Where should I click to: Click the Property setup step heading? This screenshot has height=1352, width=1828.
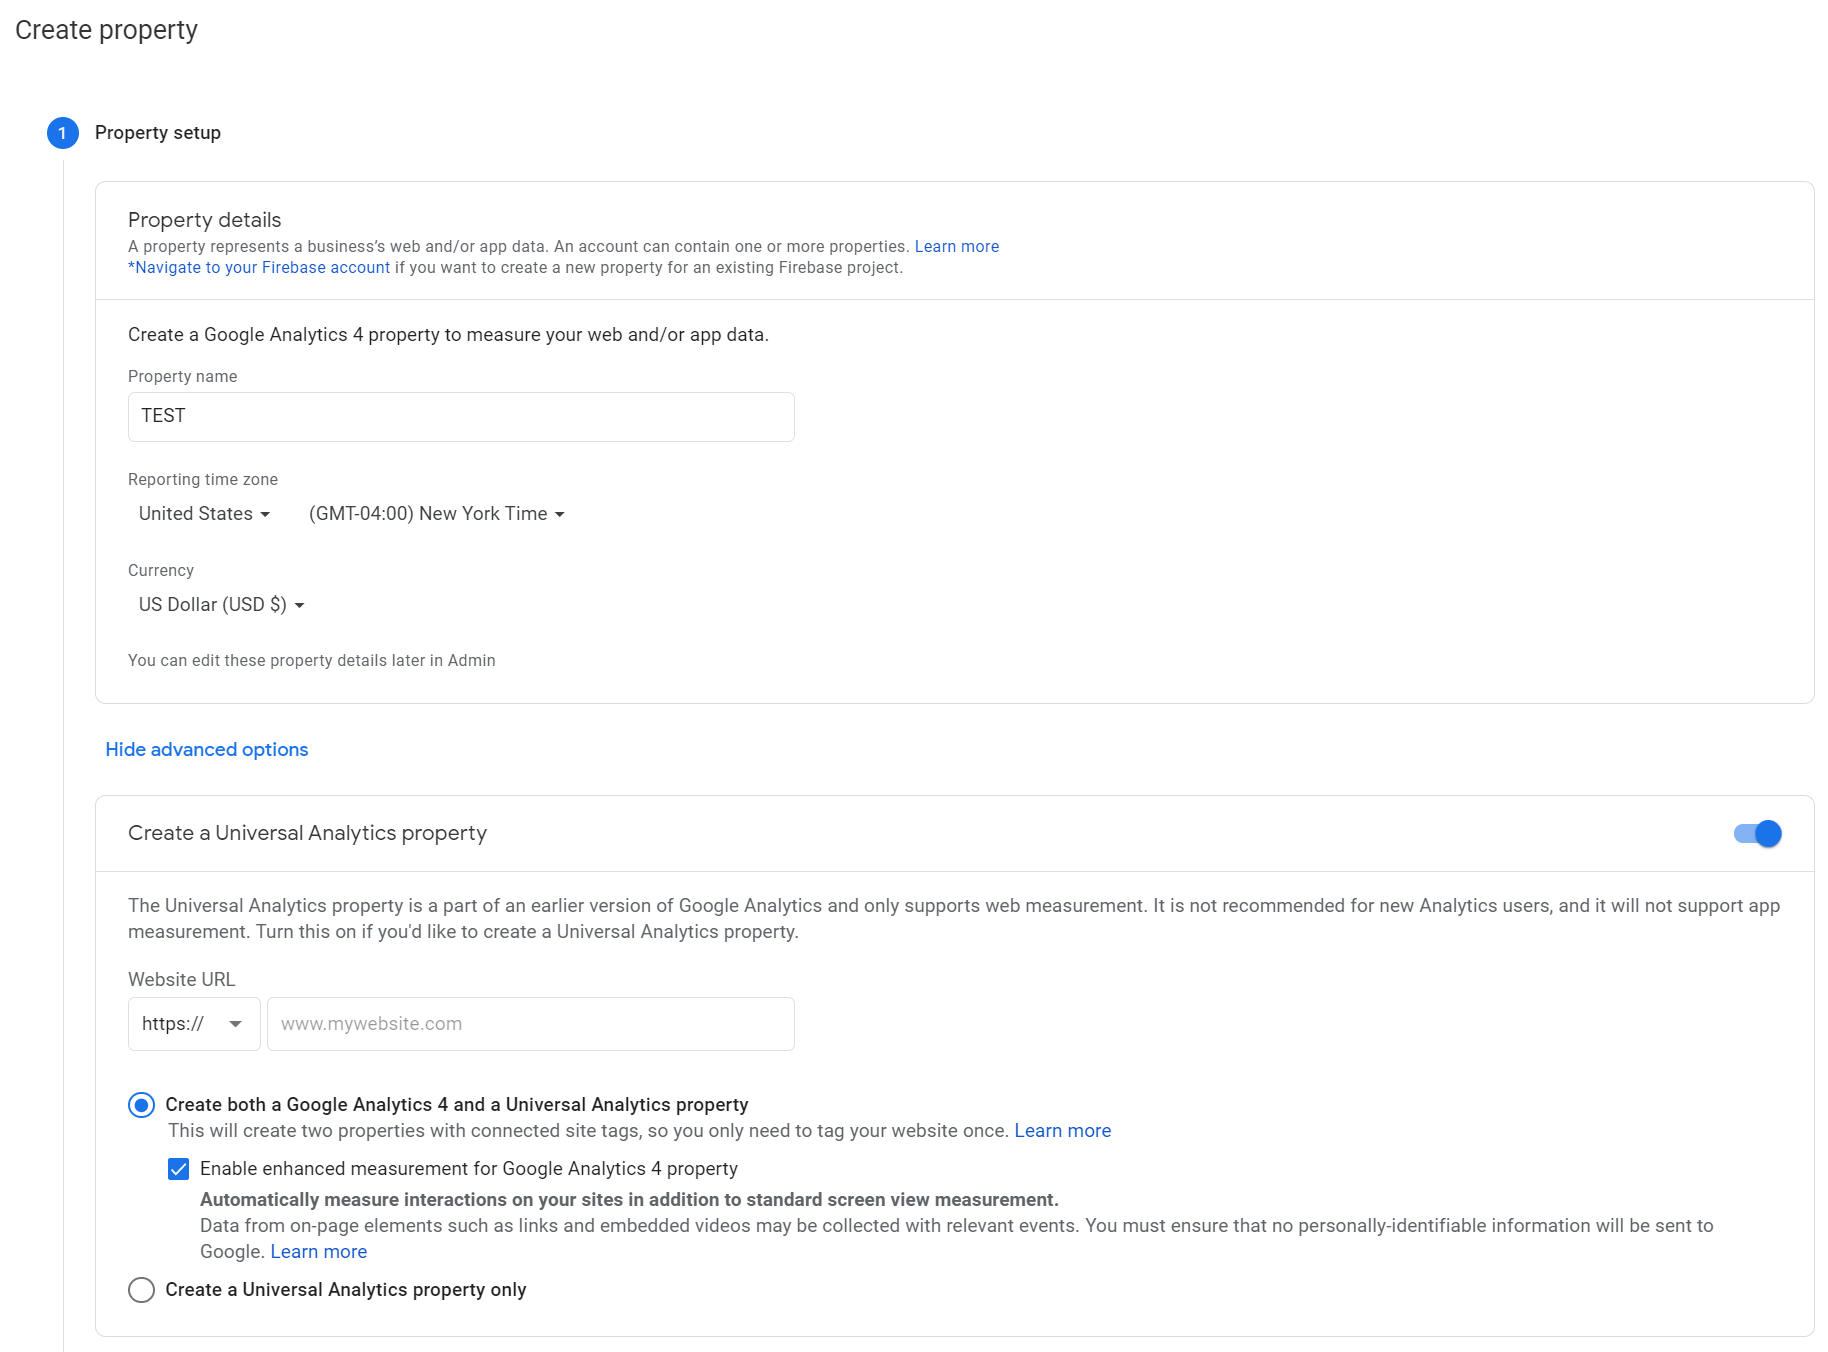point(158,133)
